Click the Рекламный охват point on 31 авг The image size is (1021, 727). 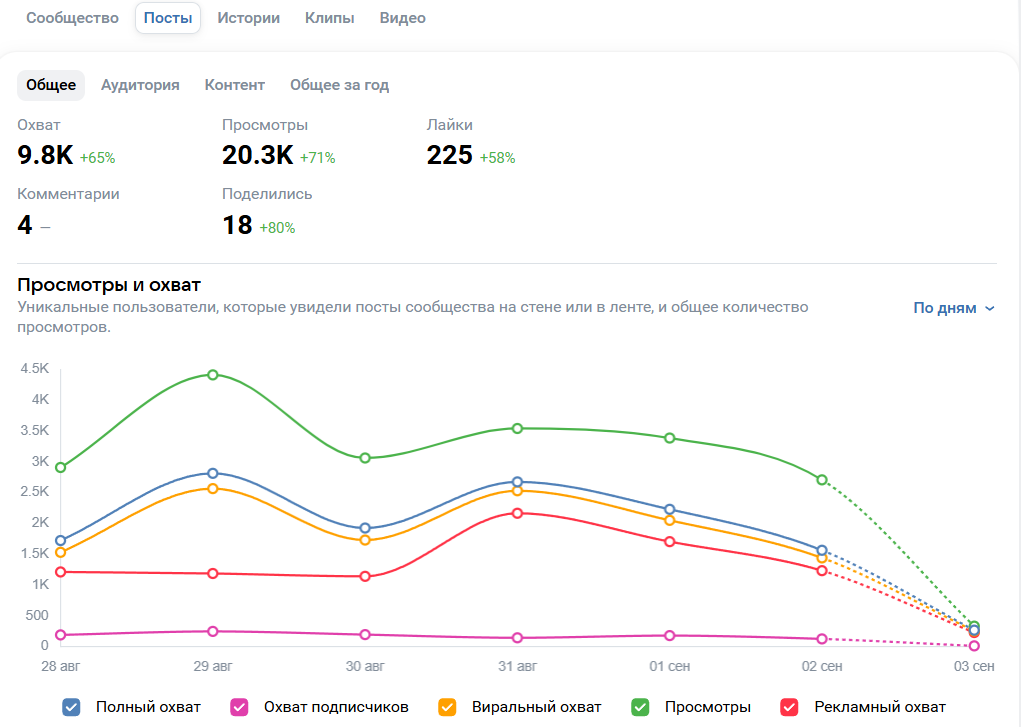(x=517, y=513)
